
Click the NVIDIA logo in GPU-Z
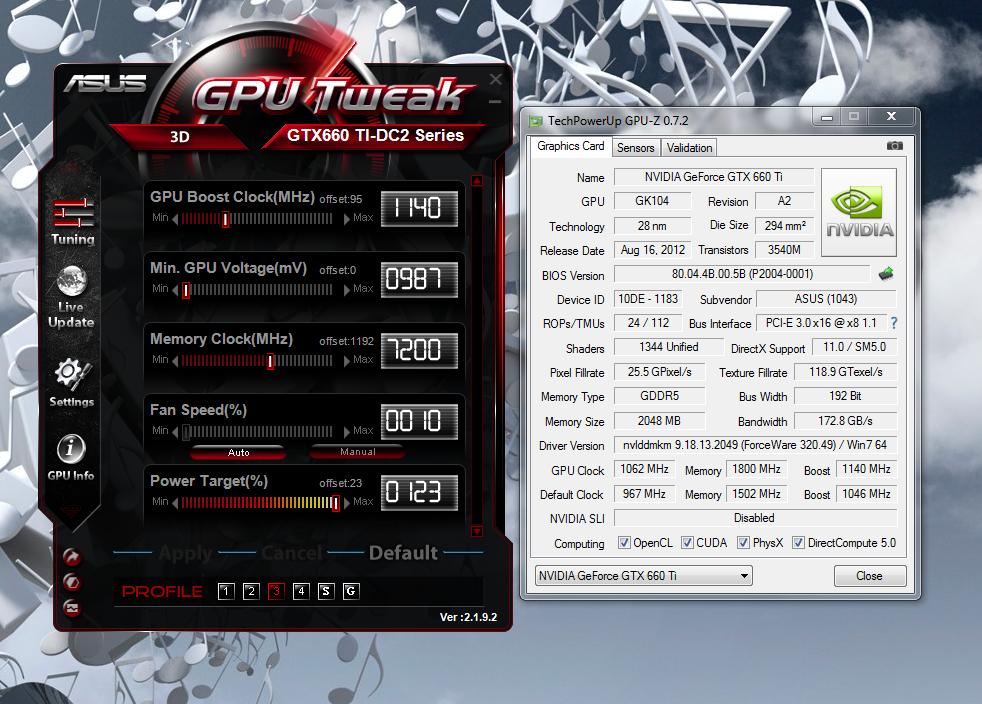[859, 212]
